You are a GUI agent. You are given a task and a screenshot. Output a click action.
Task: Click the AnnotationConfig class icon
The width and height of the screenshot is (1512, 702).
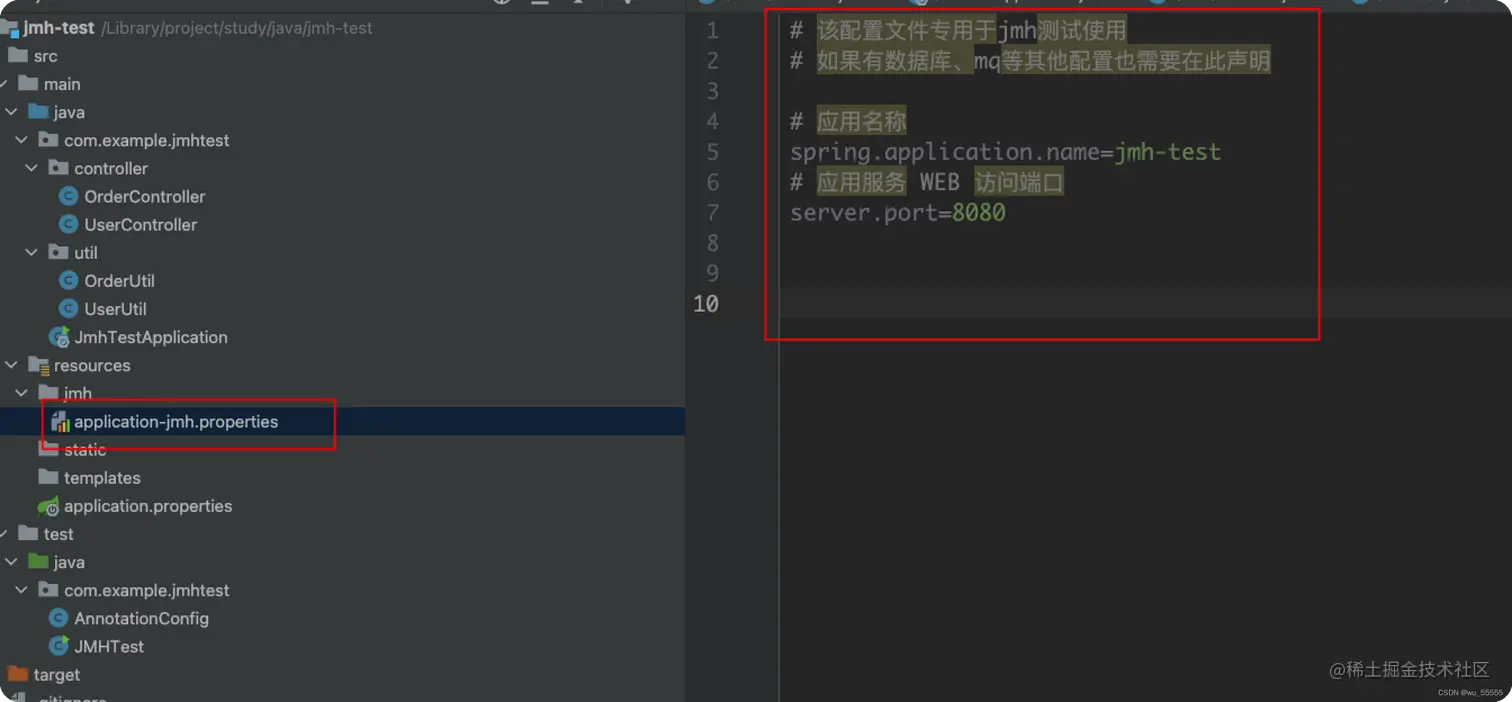59,618
